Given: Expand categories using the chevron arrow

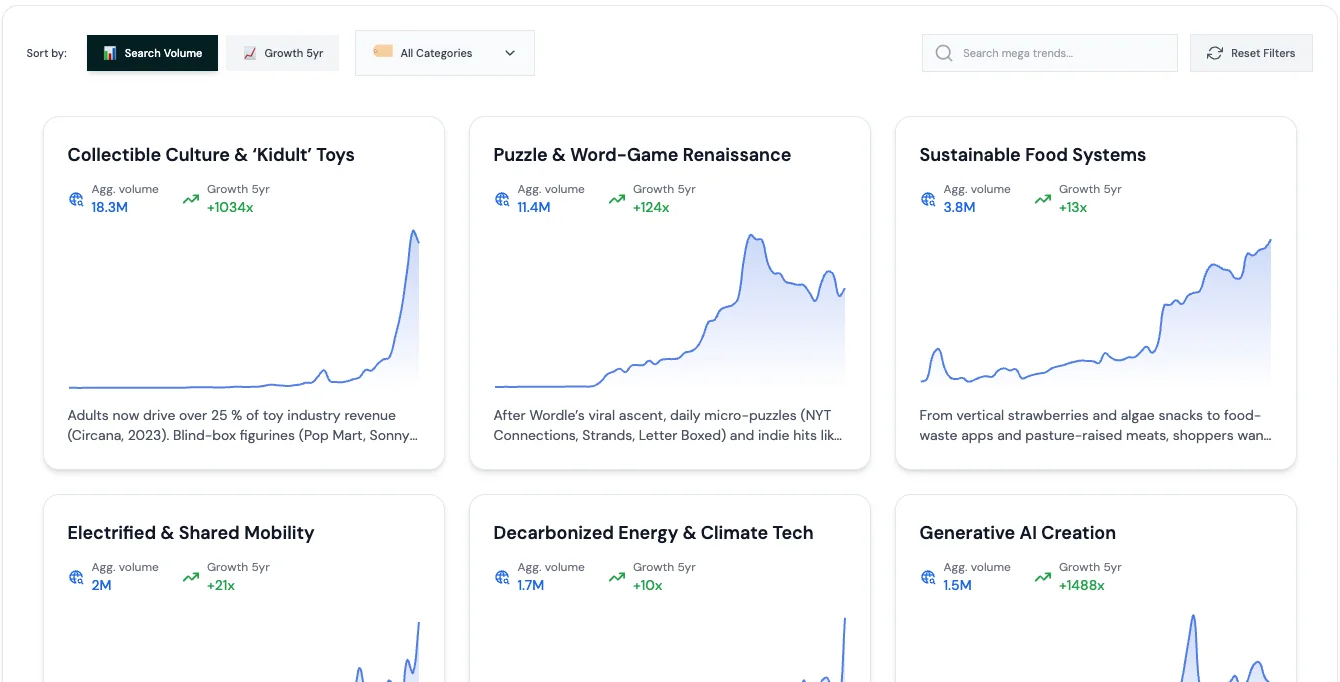Looking at the screenshot, I should pos(510,53).
